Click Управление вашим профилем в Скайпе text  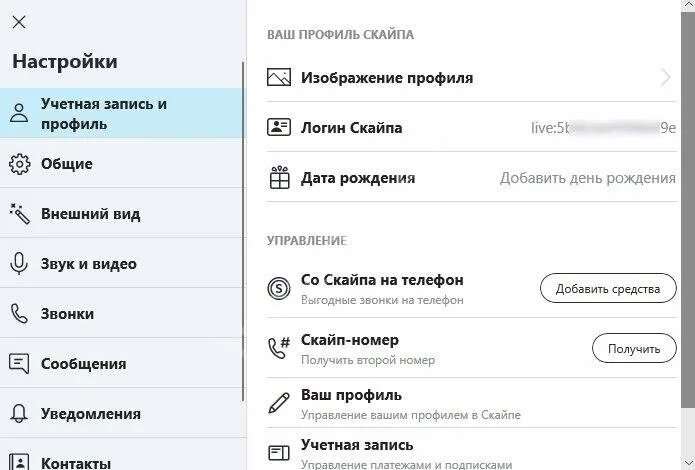pyautogui.click(x=411, y=415)
